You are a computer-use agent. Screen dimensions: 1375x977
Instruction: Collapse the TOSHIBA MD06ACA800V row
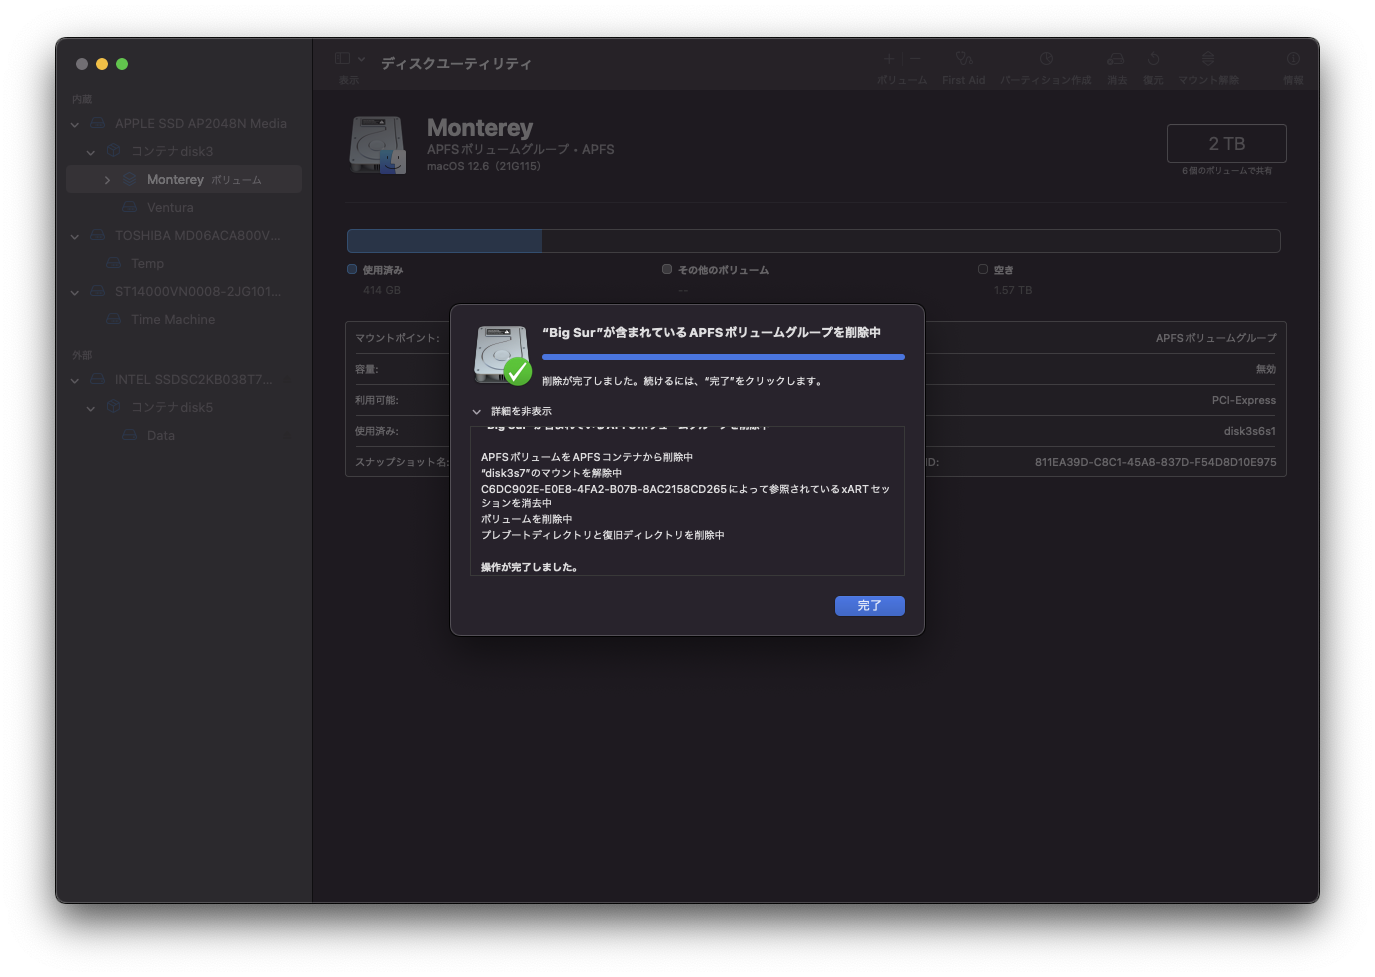pyautogui.click(x=75, y=236)
